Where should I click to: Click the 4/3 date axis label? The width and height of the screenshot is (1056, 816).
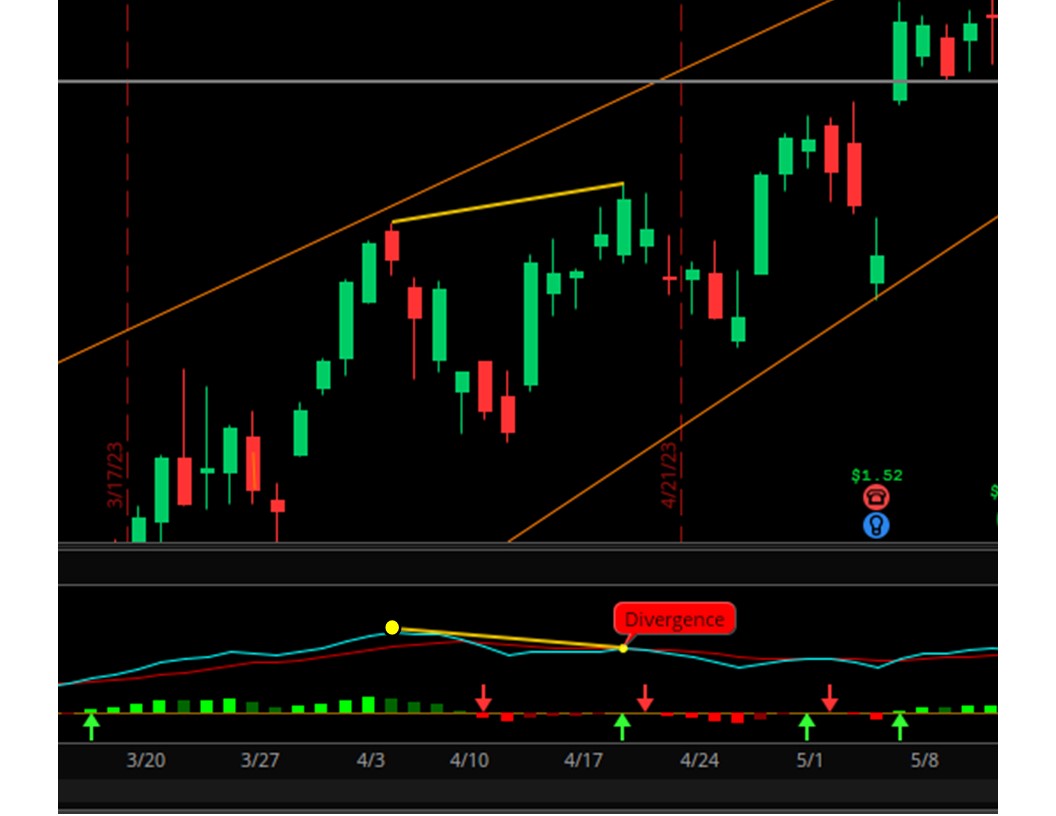[x=370, y=760]
